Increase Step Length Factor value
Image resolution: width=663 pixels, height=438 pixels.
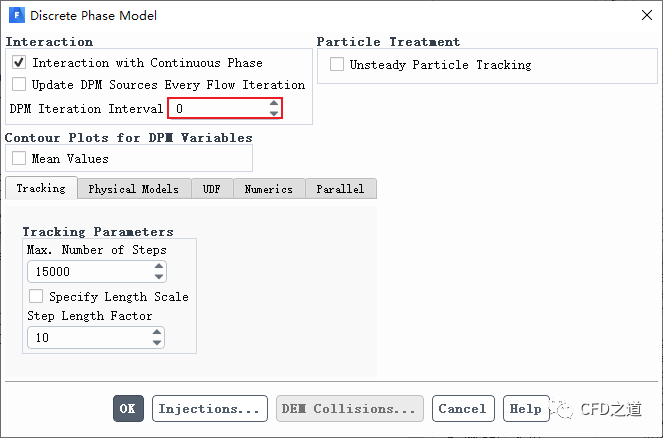(157, 333)
